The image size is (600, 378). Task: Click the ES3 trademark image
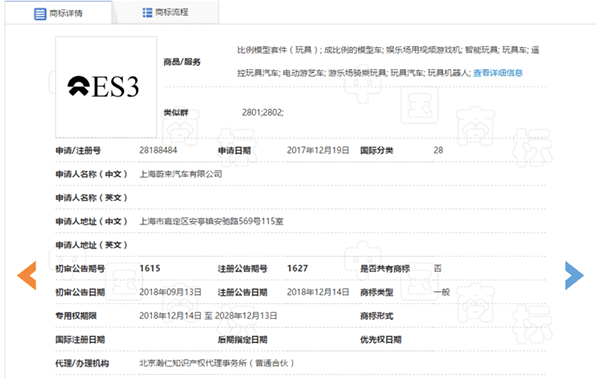(106, 87)
